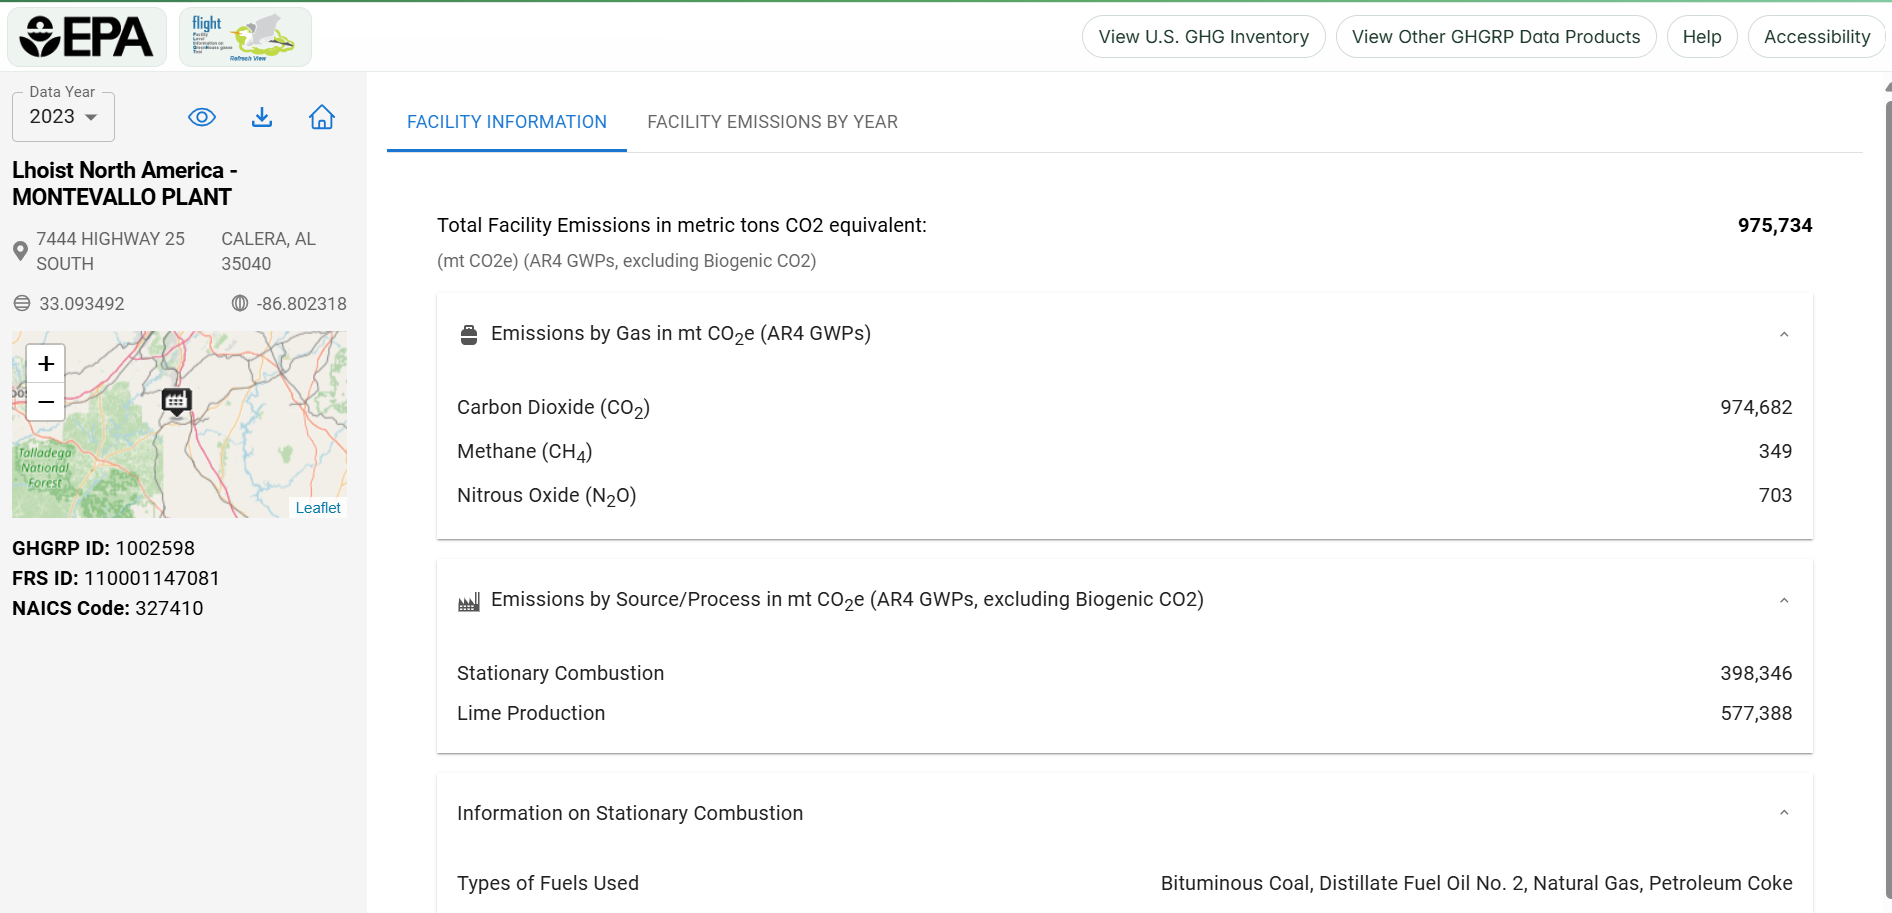Click View Other GHGRP Data Products

pos(1495,37)
